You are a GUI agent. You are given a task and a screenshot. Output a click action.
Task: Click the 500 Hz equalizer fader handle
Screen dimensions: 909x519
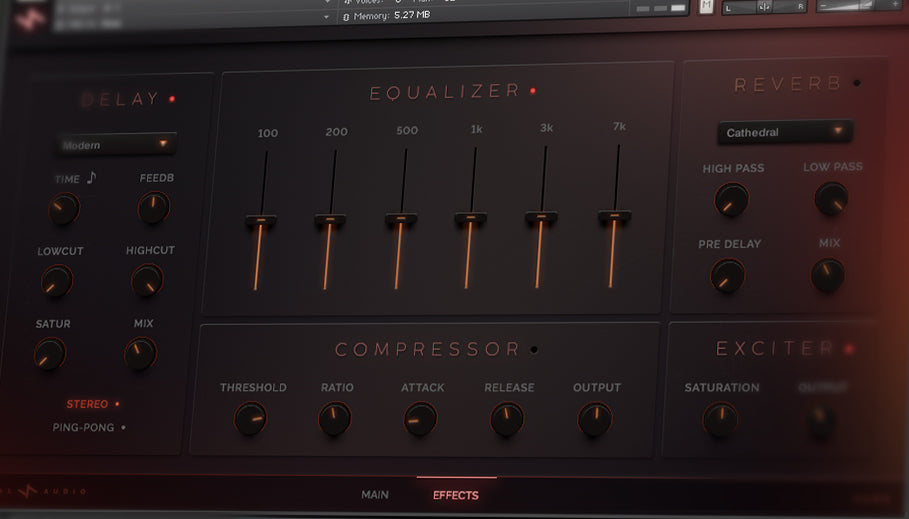[401, 219]
